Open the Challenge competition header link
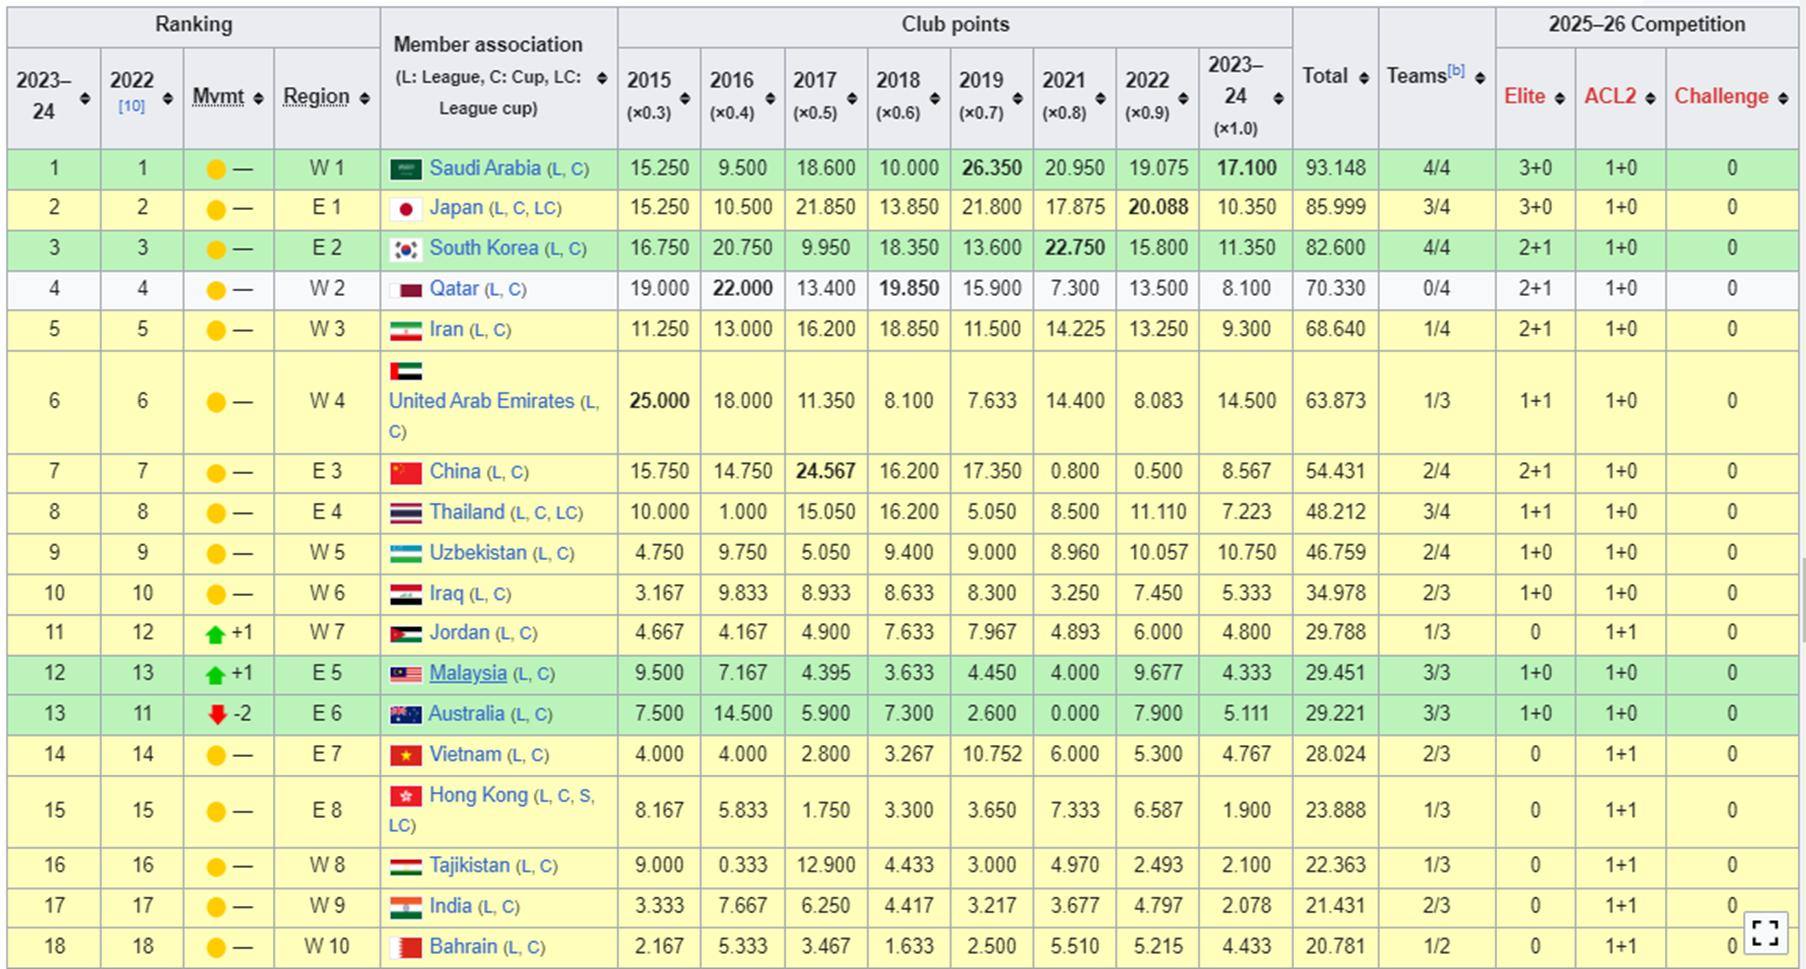 coord(1722,96)
